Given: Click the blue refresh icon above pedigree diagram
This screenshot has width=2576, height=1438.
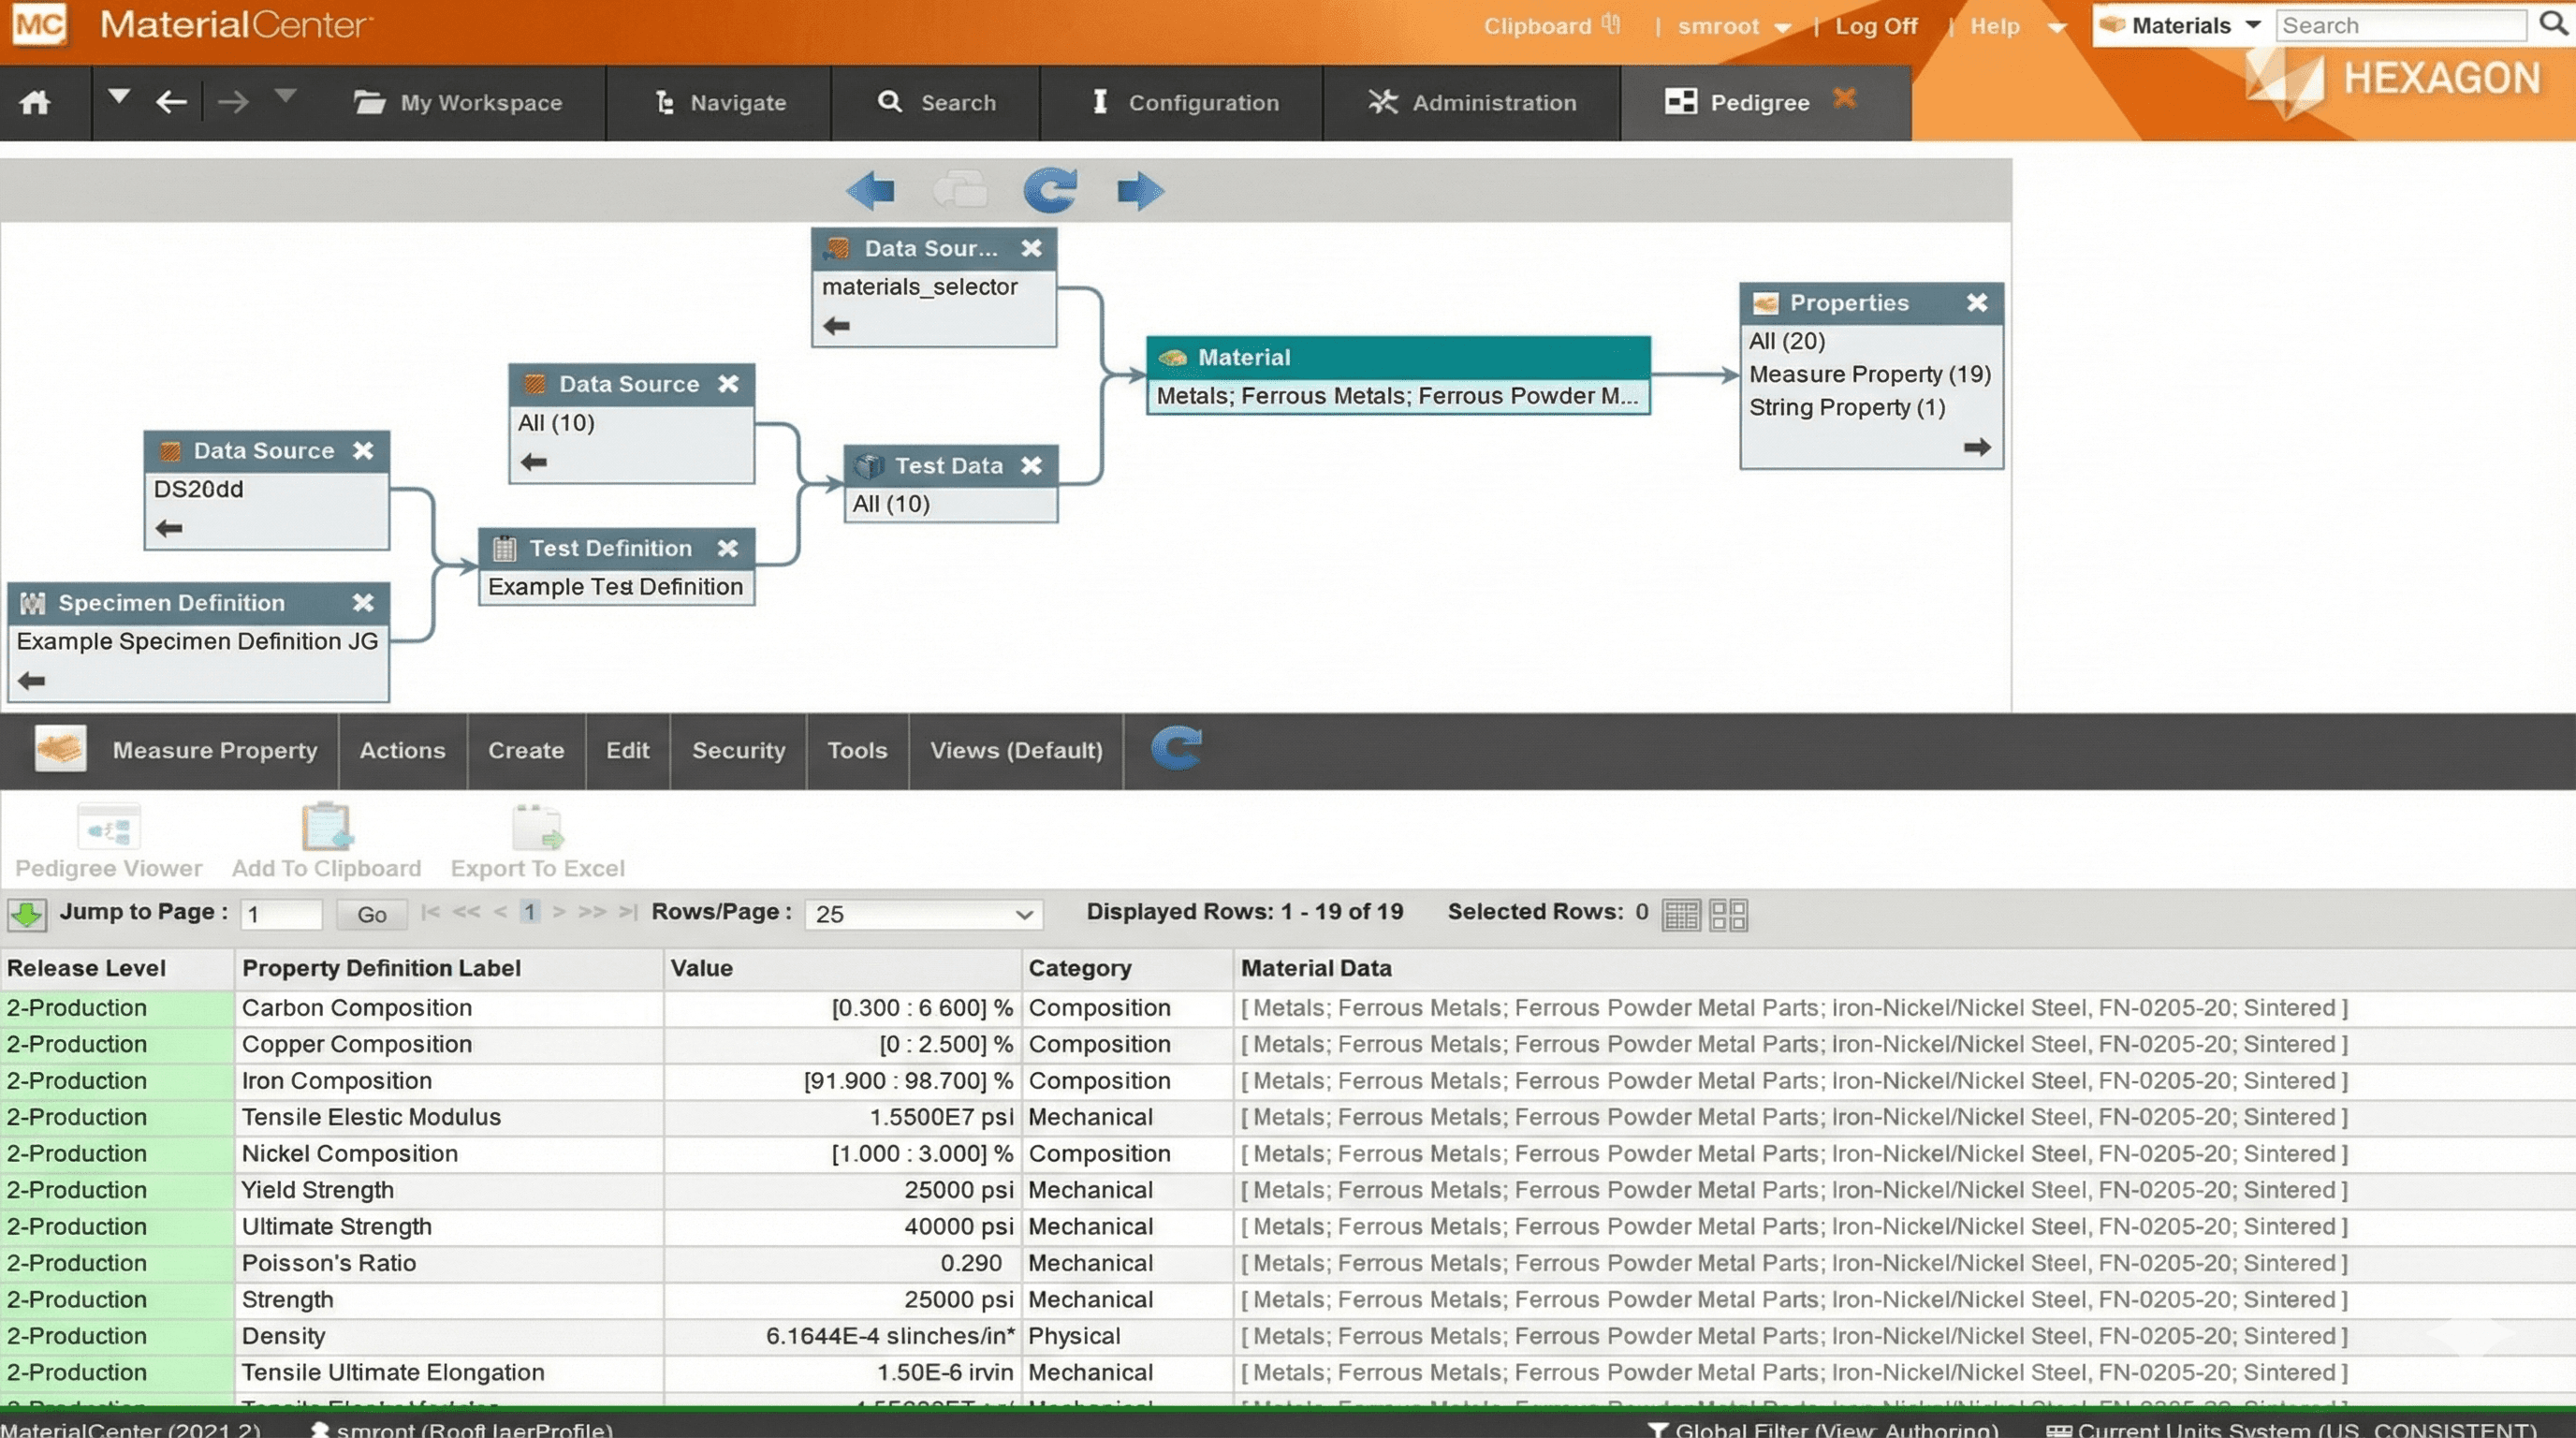Looking at the screenshot, I should (x=1050, y=190).
